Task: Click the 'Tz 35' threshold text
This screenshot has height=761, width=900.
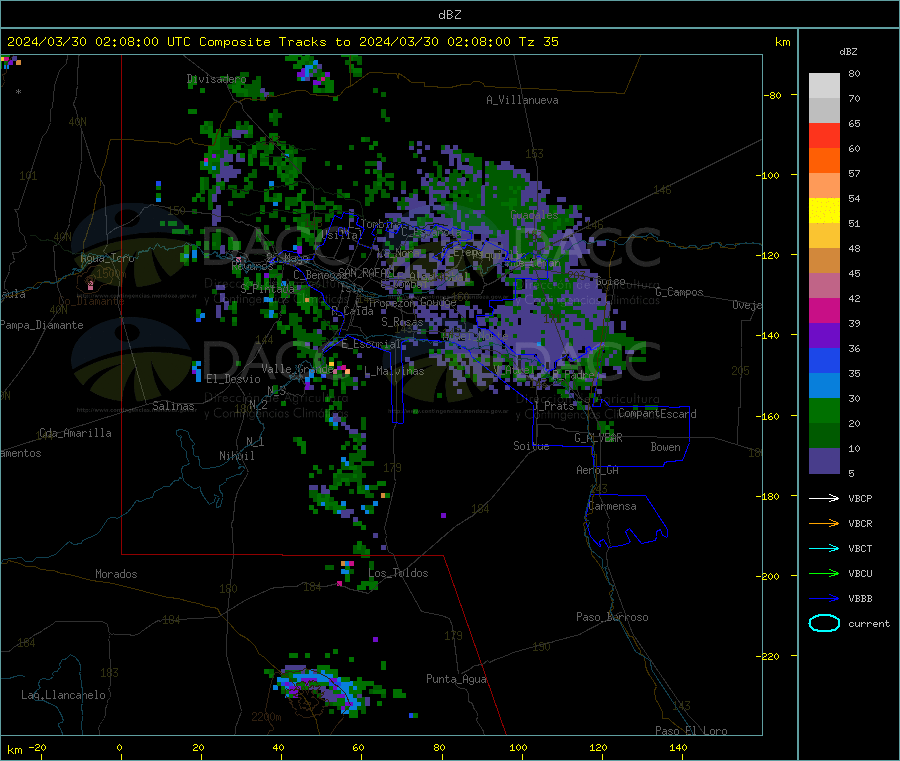Action: pyautogui.click(x=538, y=41)
